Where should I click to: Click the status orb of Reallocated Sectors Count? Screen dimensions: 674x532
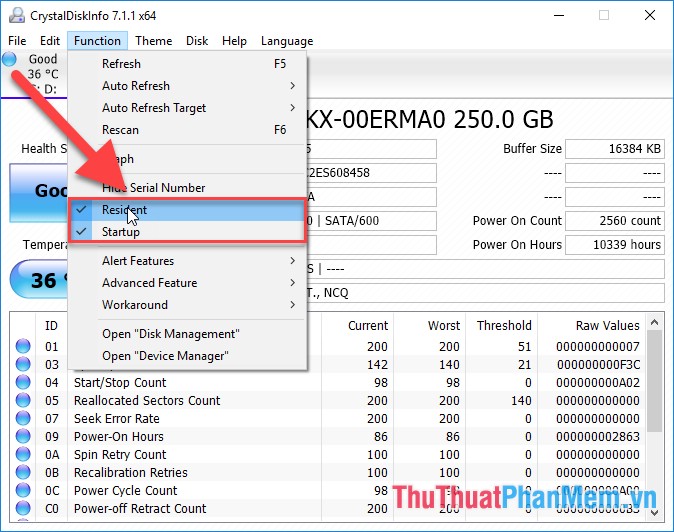click(23, 400)
